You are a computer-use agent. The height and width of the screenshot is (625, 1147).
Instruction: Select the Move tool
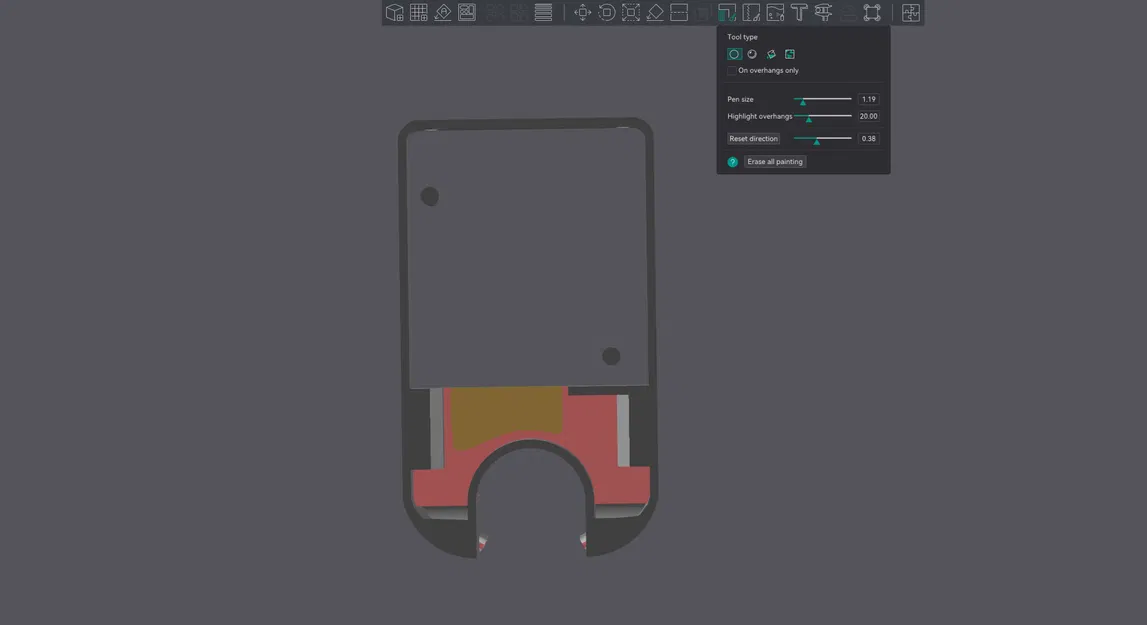[582, 12]
